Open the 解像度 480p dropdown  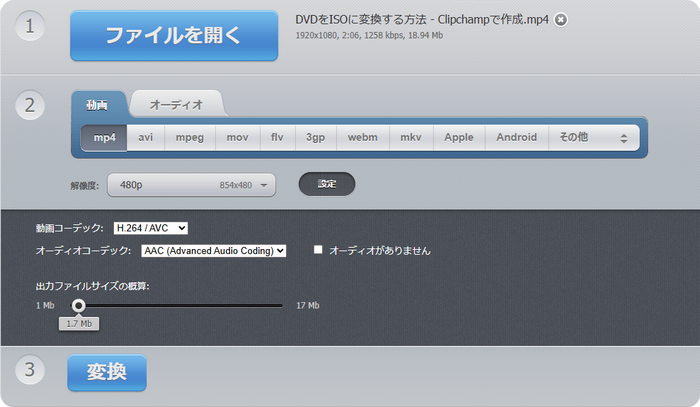point(192,185)
